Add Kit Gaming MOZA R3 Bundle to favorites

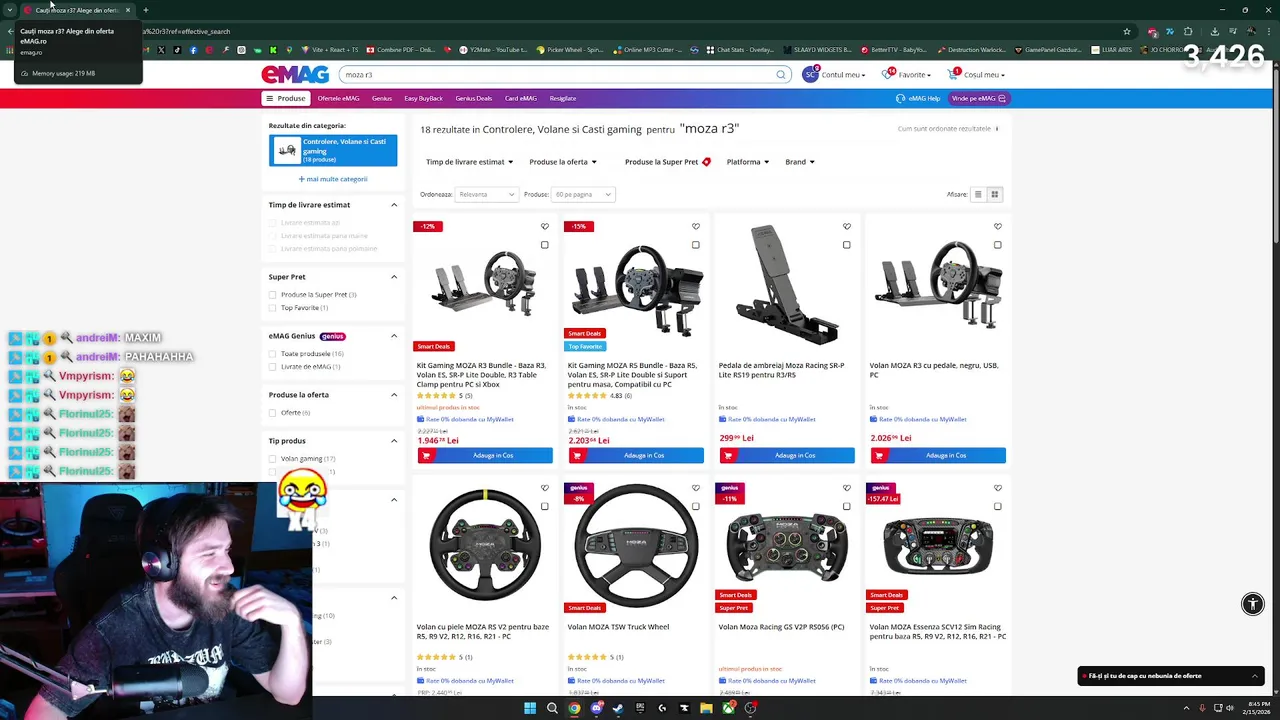pos(545,226)
